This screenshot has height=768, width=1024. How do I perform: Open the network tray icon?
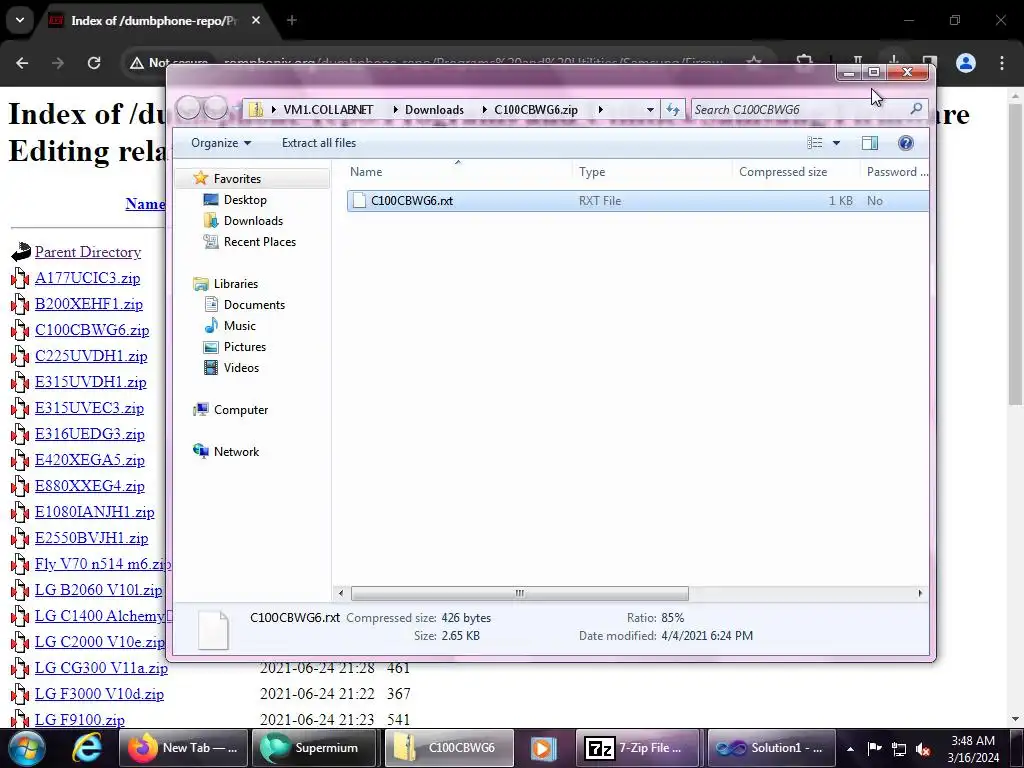[899, 749]
